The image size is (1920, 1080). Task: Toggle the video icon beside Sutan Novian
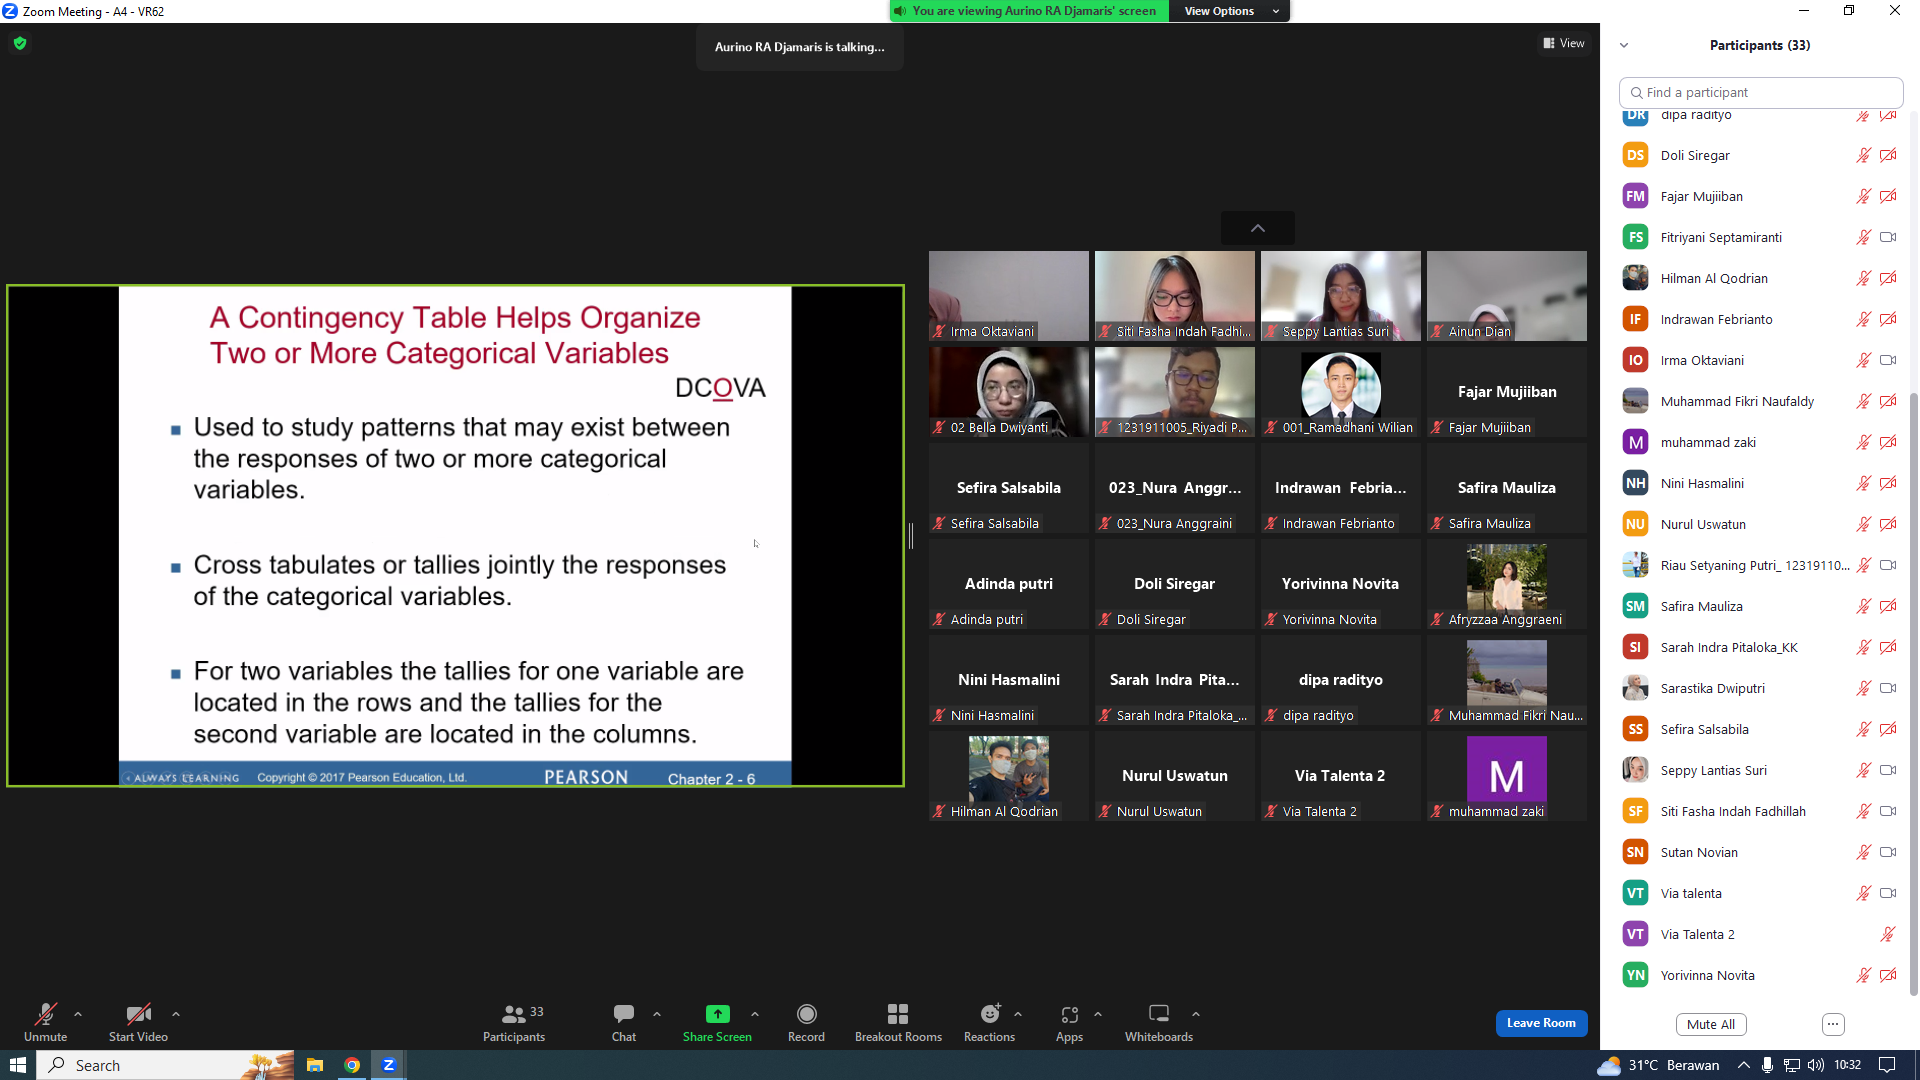tap(1888, 852)
